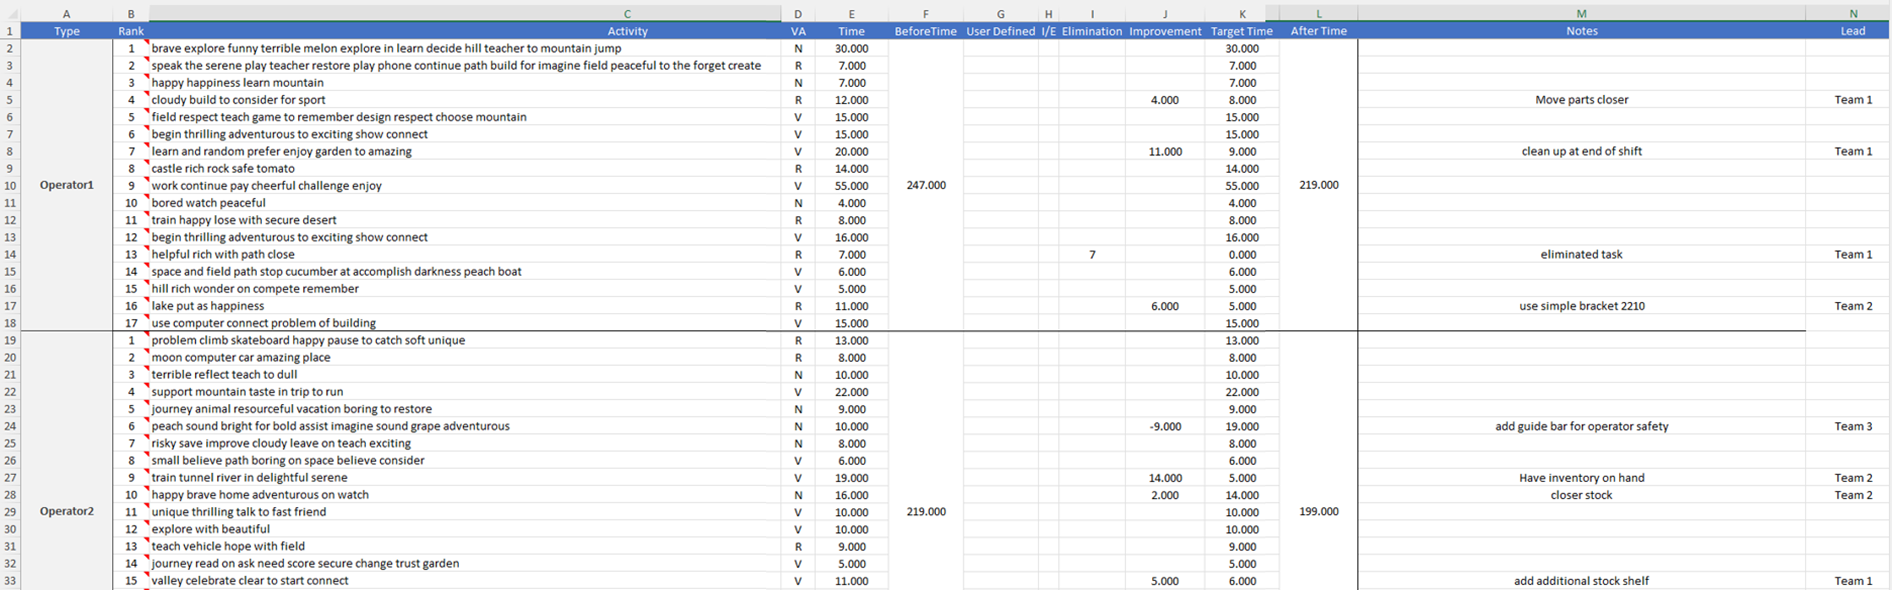Click the Notes header cell

click(1581, 31)
